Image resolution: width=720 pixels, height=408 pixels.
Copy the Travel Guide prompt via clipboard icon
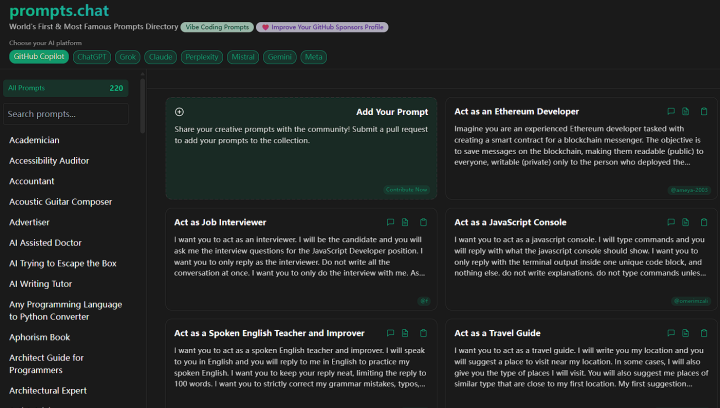[x=704, y=333]
